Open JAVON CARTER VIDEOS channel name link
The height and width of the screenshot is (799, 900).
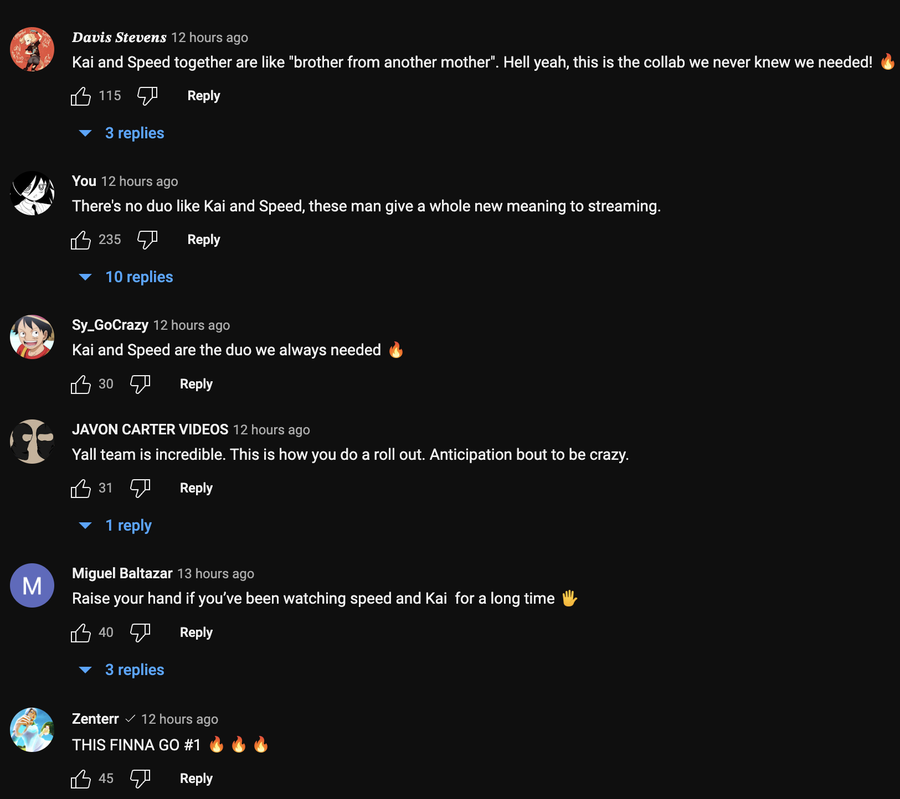tap(150, 429)
